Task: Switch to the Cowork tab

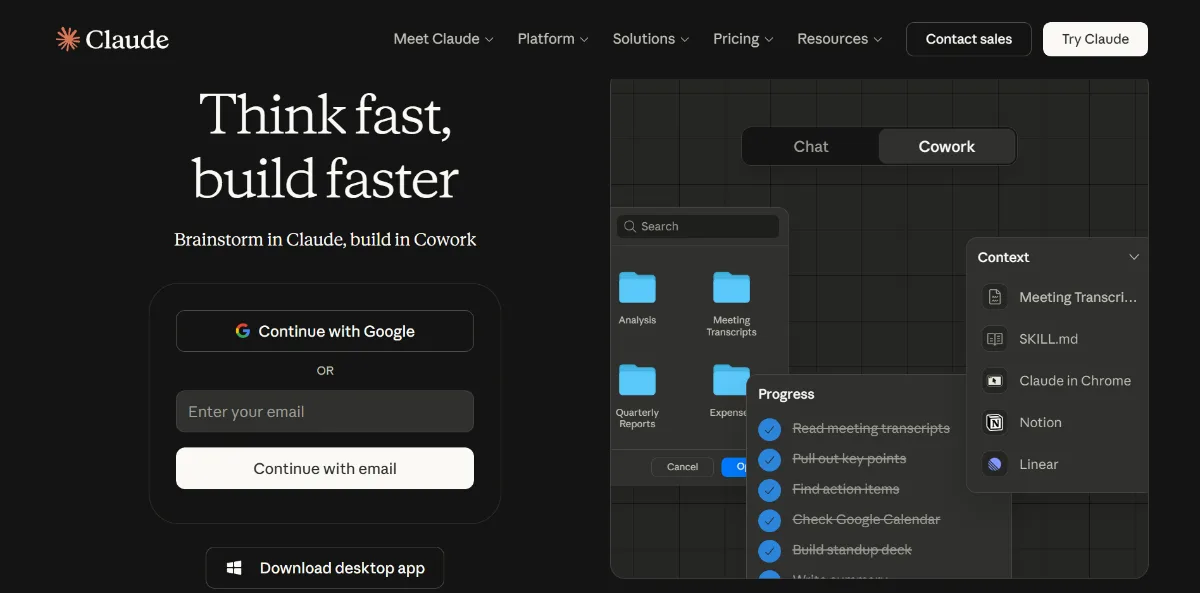Action: 947,146
